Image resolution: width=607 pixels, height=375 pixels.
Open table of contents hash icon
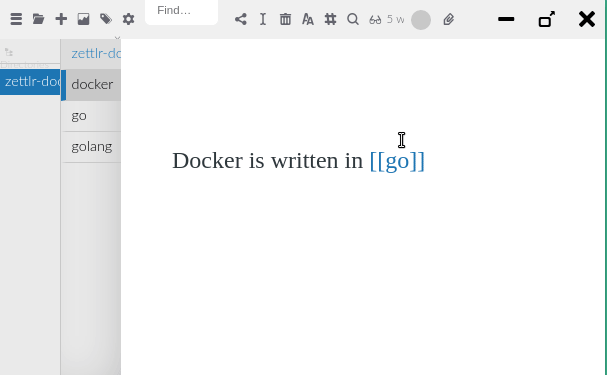click(330, 19)
